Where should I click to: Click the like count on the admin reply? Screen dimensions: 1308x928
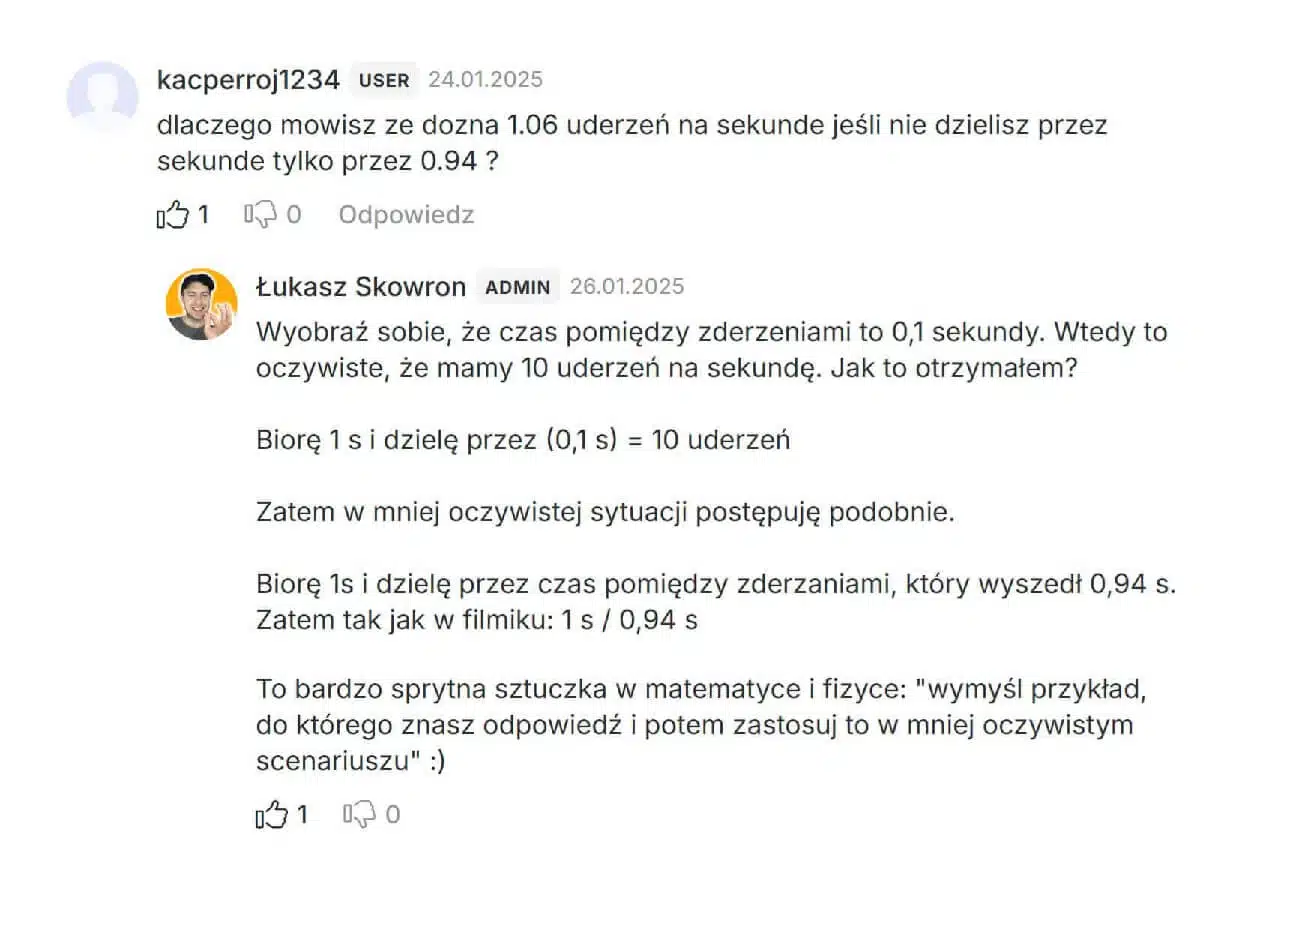302,815
